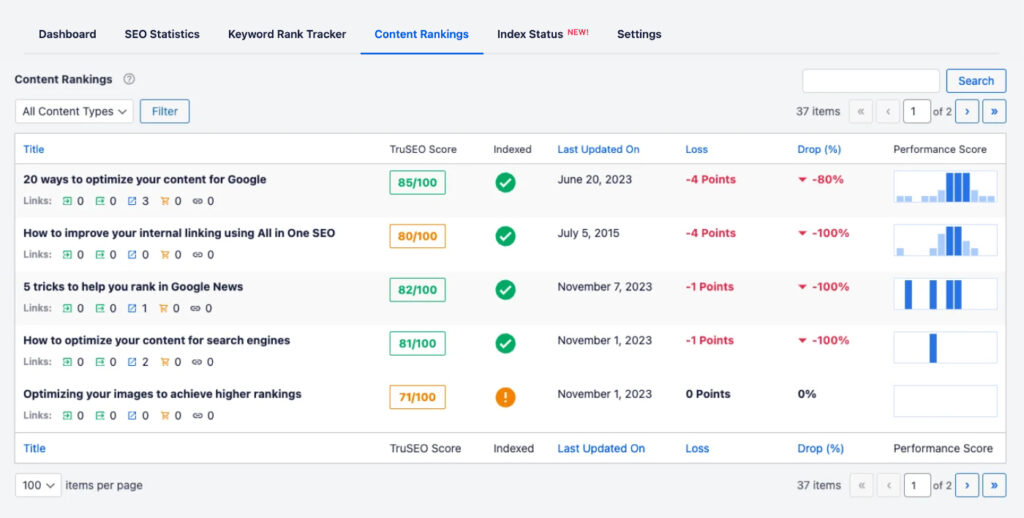Screen dimensions: 1024x518
Task: Click indexed checkmark for internal linking post
Action: click(505, 236)
